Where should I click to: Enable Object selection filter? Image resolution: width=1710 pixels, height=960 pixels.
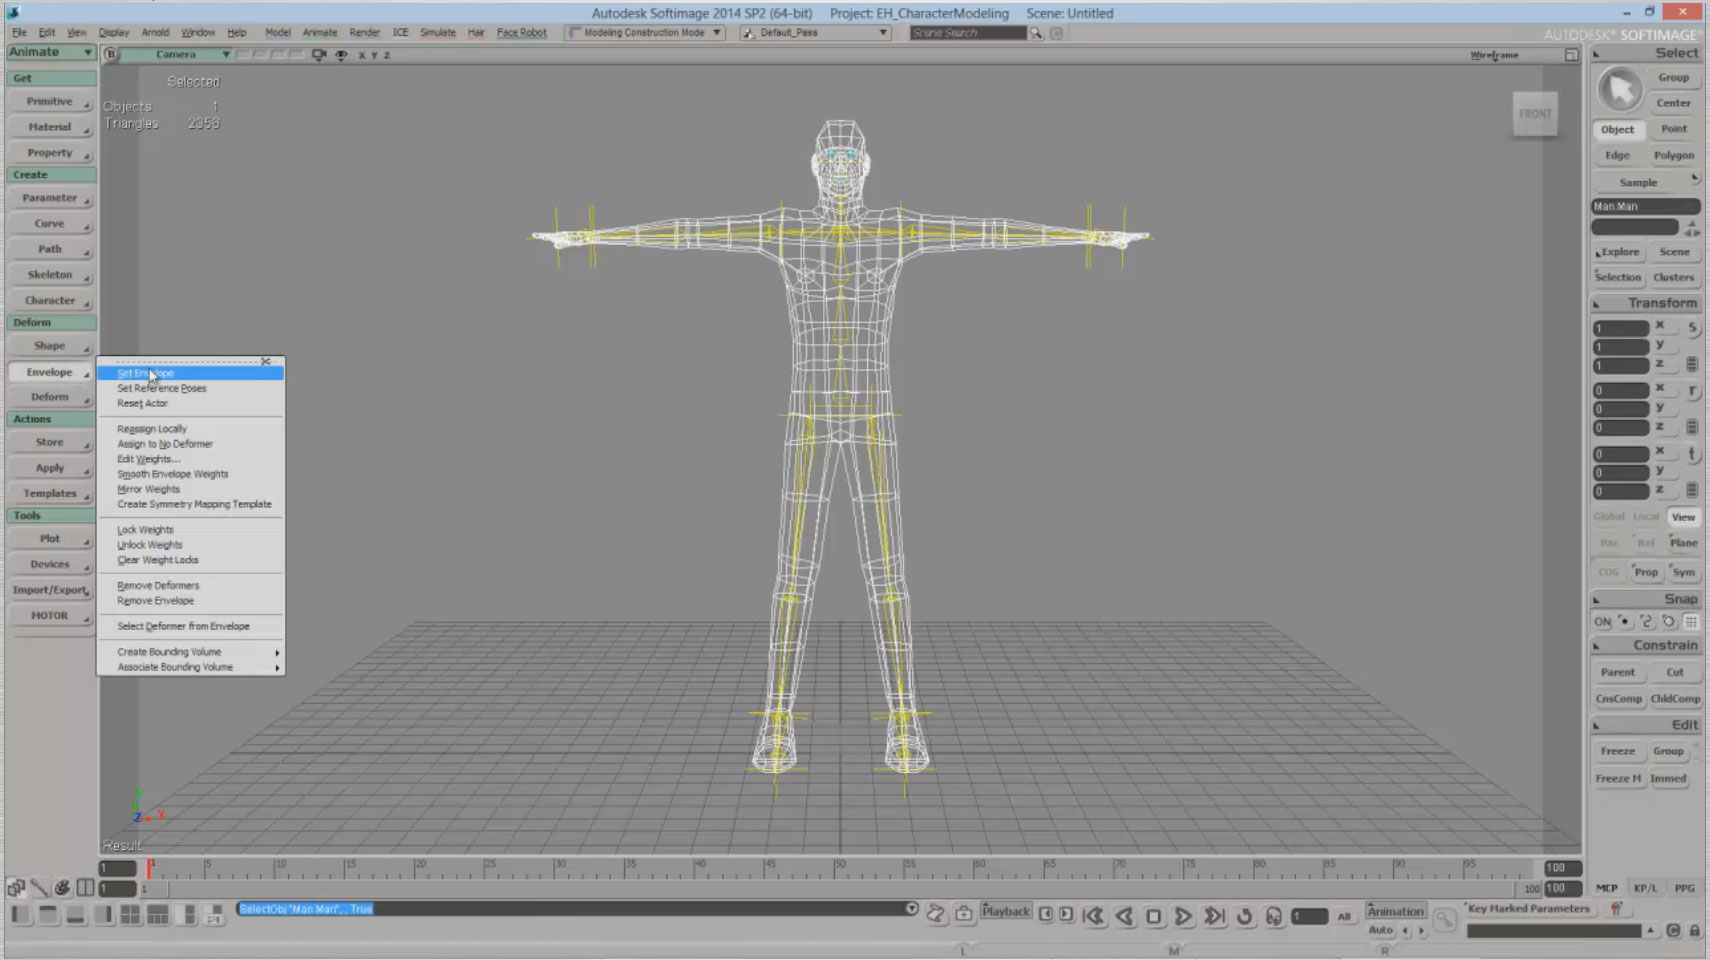[x=1617, y=129]
